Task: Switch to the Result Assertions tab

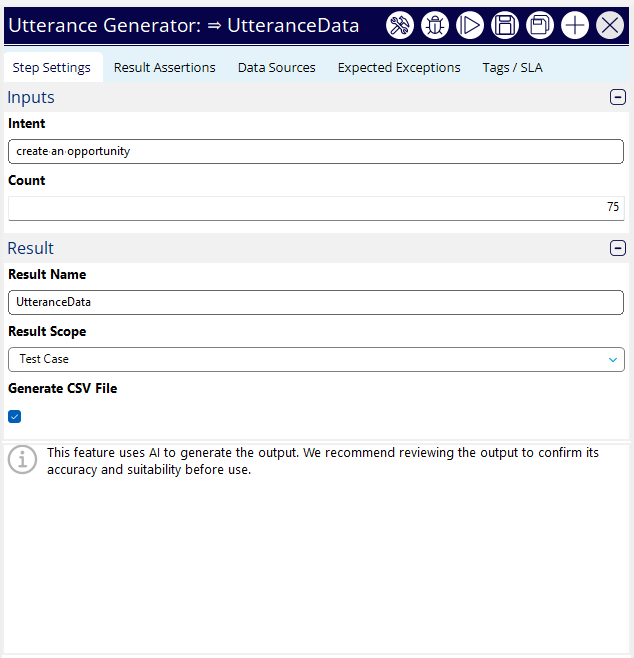Action: 164,68
